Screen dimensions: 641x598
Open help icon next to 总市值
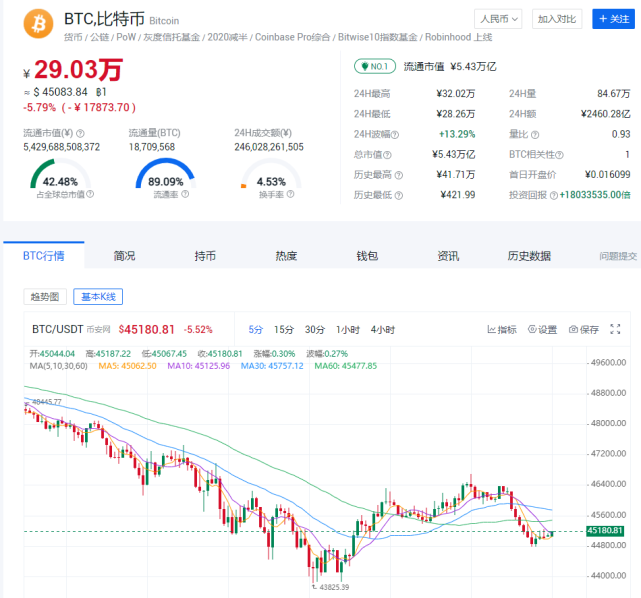coord(387,155)
